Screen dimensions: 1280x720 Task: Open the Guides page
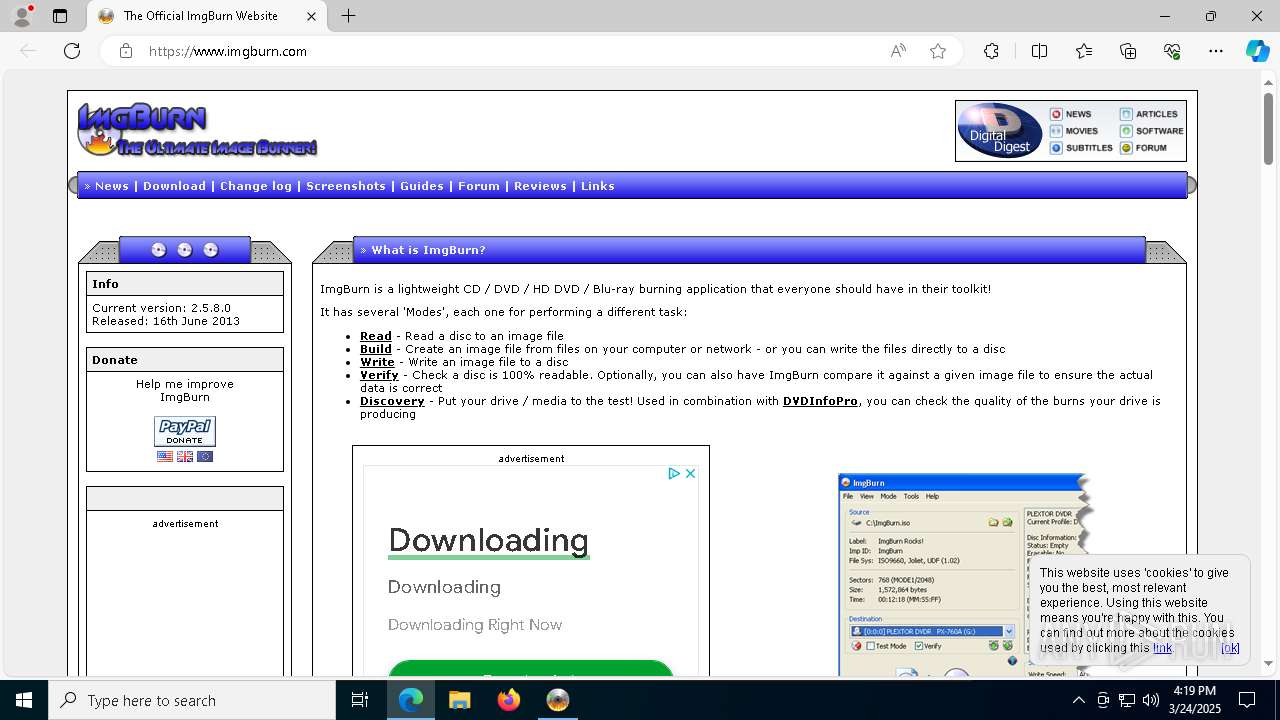point(422,186)
